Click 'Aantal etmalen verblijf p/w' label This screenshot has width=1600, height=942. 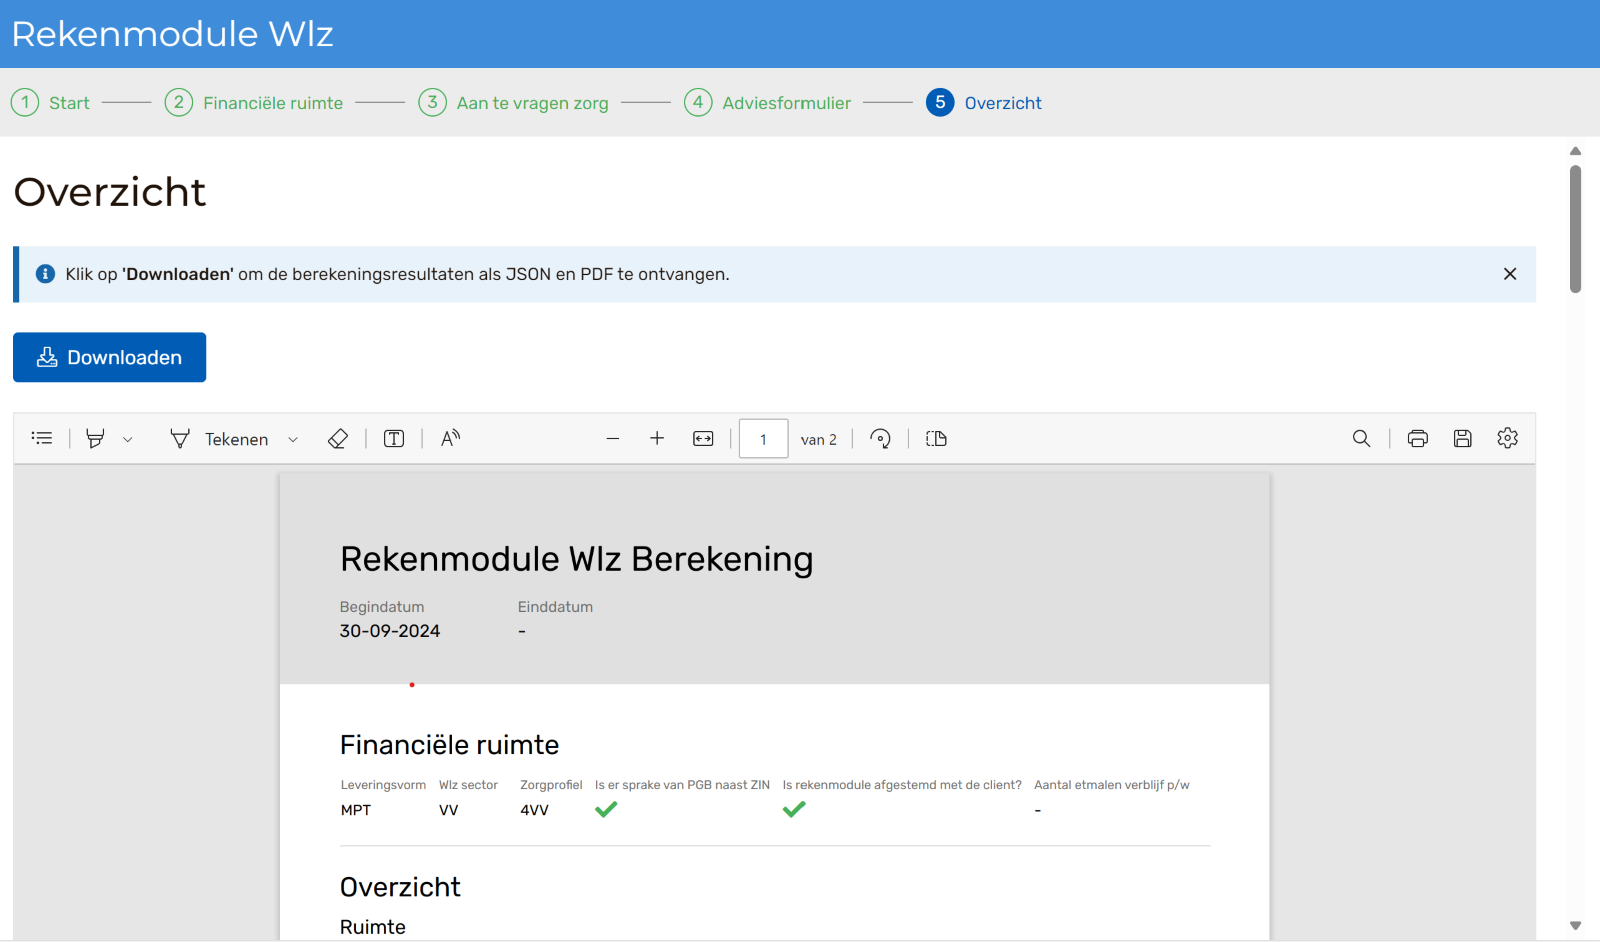click(1112, 785)
